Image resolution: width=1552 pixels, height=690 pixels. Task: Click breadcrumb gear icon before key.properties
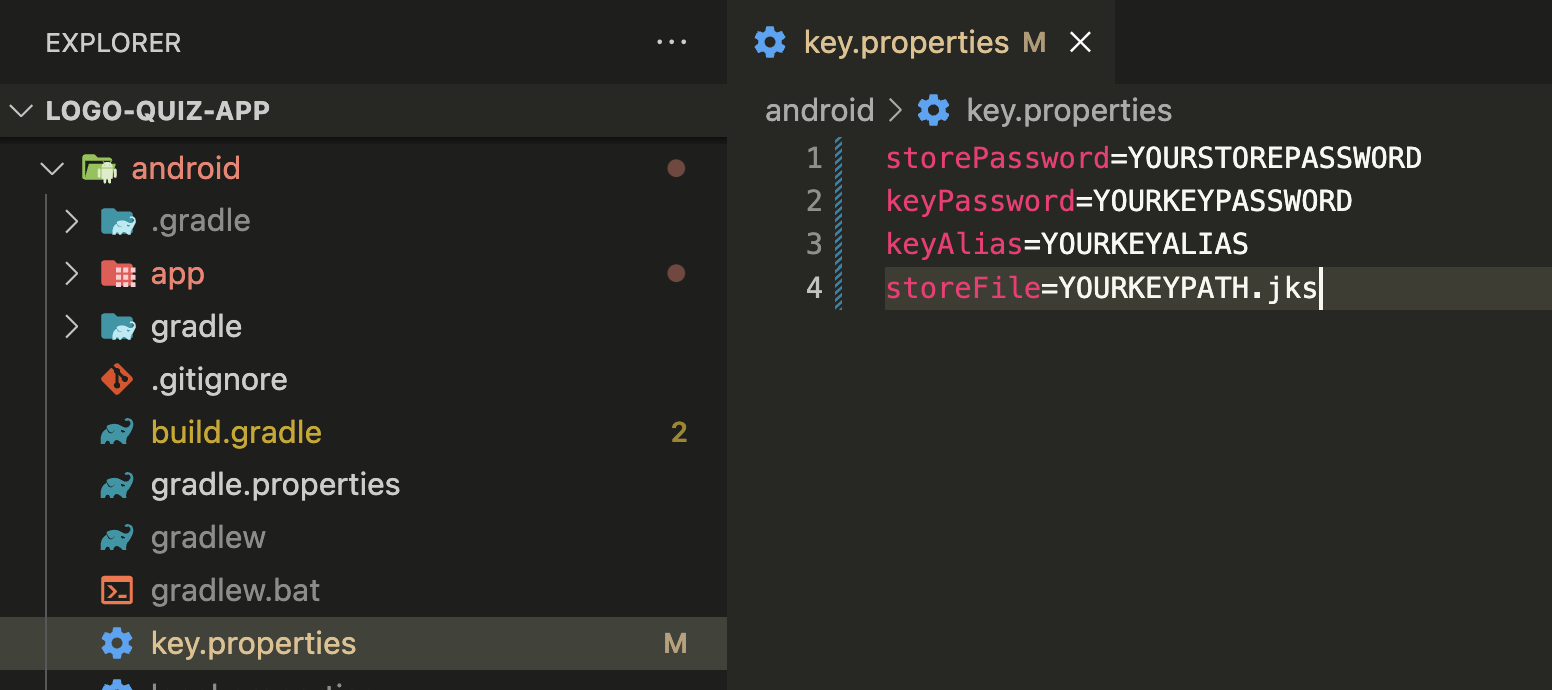[933, 110]
